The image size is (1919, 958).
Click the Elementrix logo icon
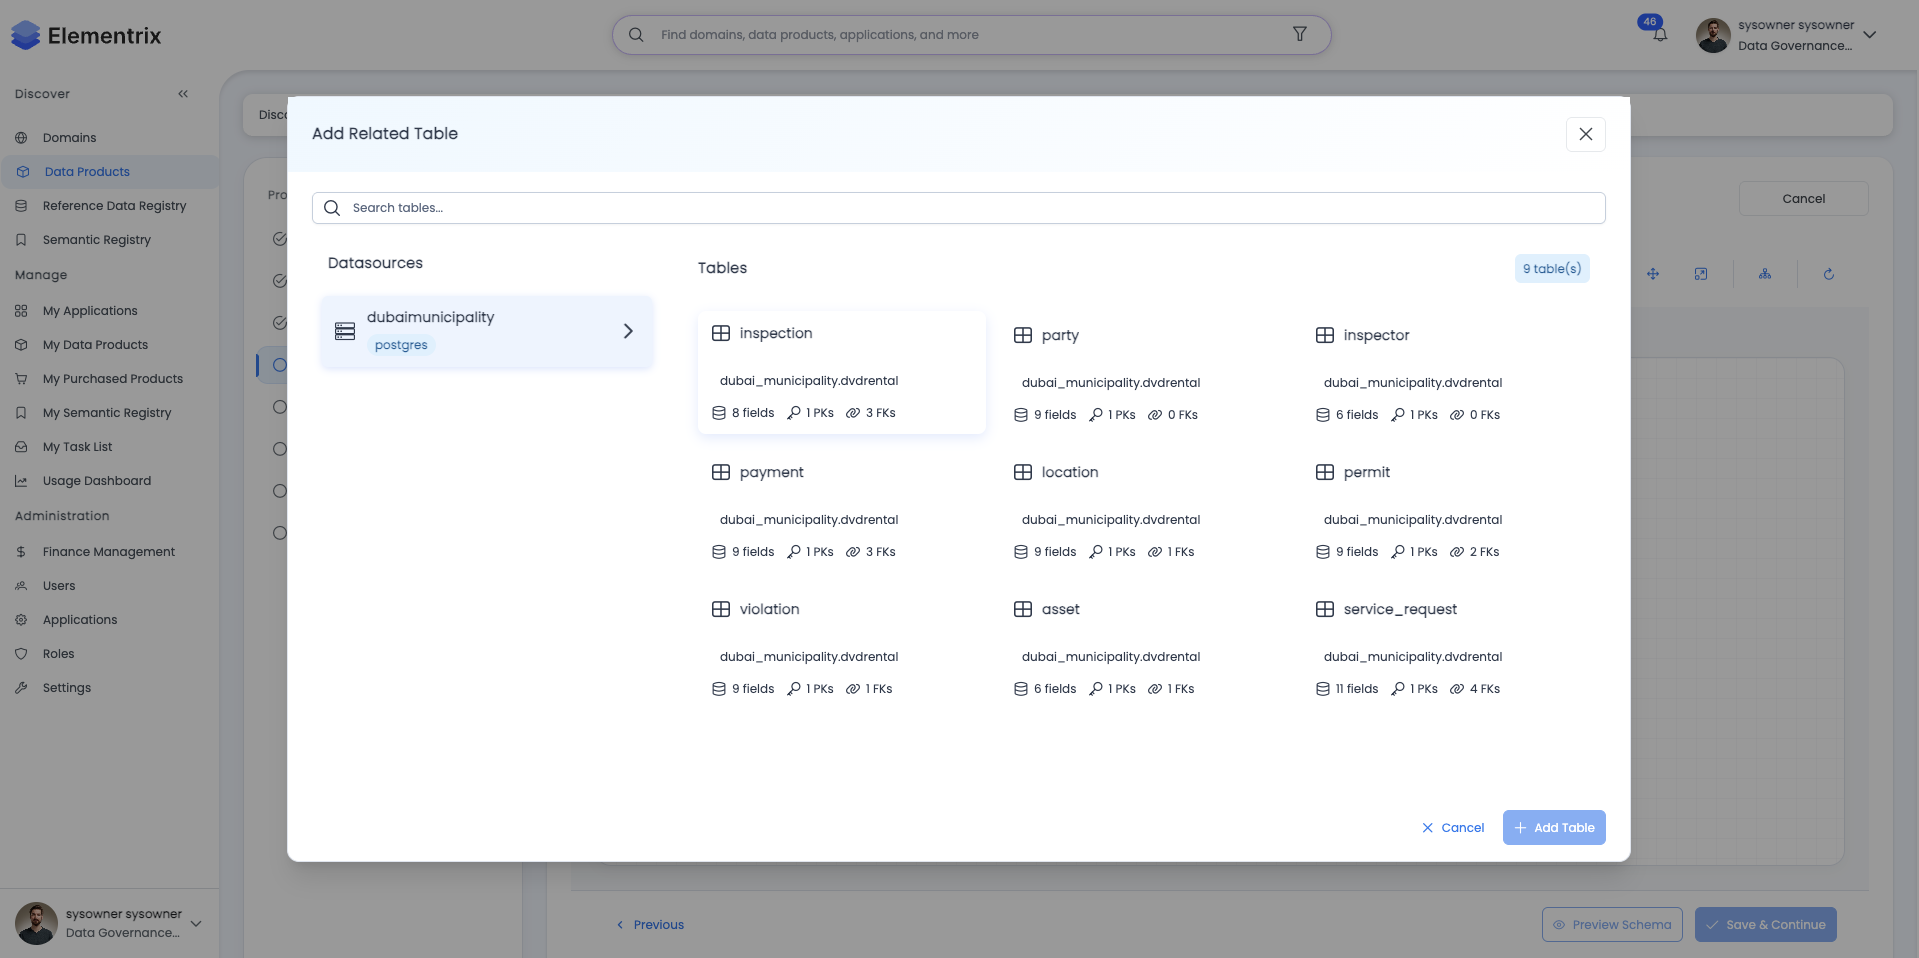[26, 35]
